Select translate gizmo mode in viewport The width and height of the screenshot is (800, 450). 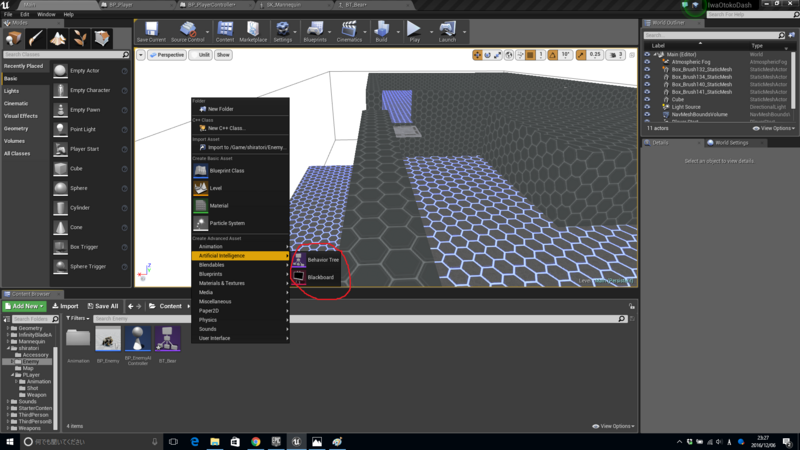coord(477,55)
